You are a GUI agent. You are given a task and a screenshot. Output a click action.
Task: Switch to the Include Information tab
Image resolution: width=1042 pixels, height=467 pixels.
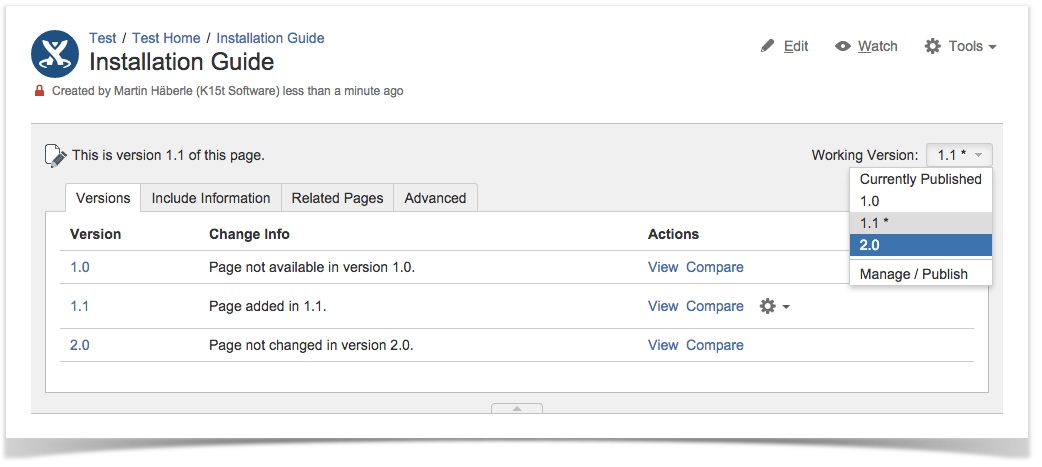(211, 198)
